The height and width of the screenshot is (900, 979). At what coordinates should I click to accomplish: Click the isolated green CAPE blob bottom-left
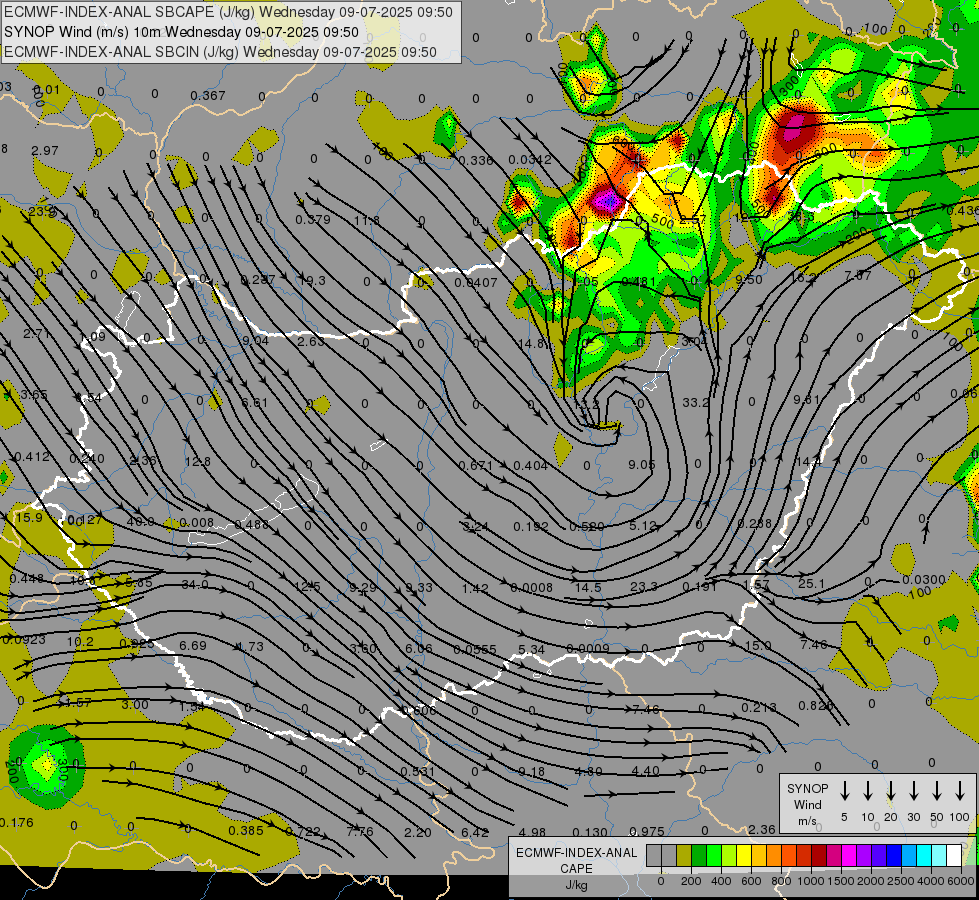(45, 766)
